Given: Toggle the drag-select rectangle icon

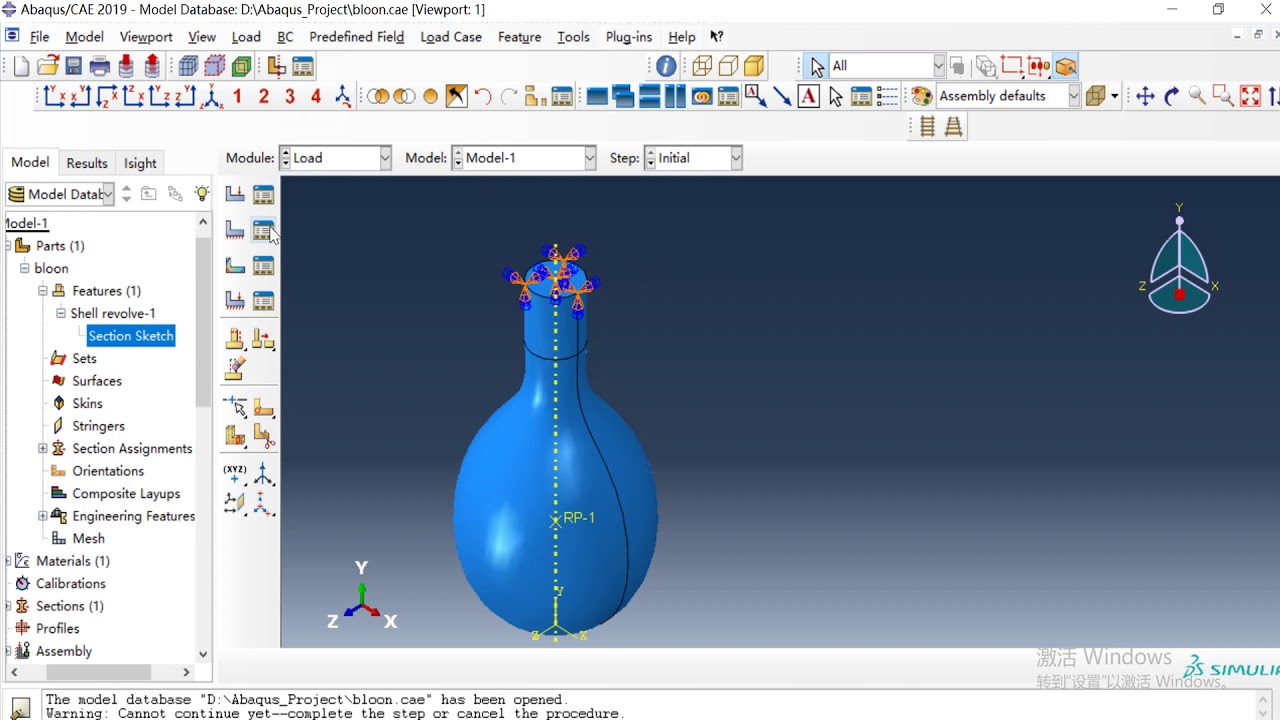Looking at the screenshot, I should 1012,67.
